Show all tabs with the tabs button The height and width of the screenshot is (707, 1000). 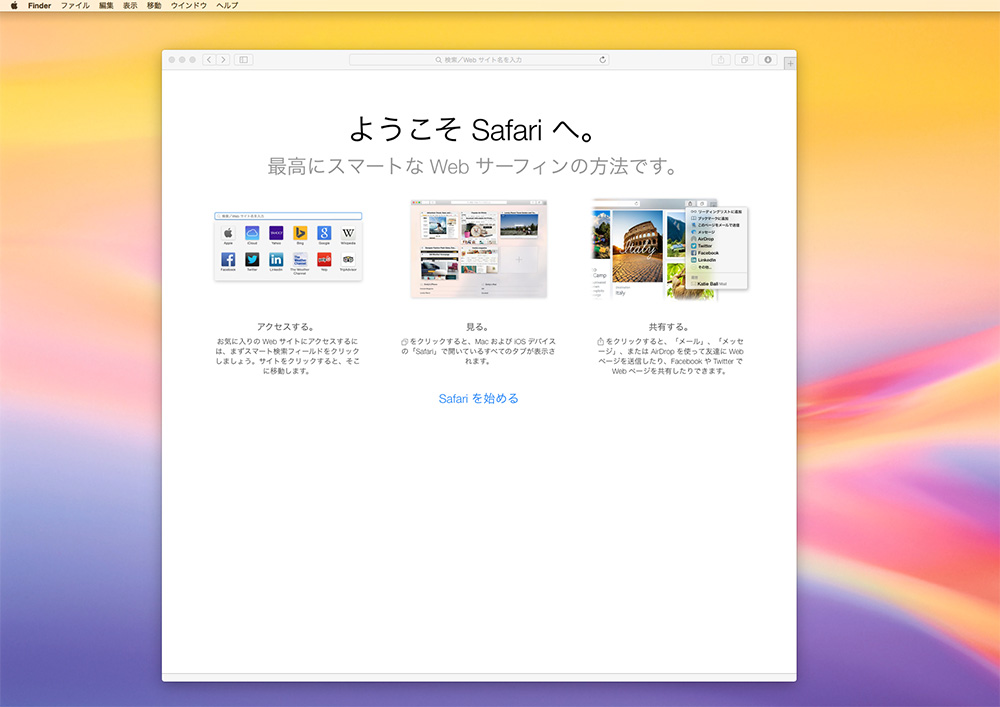pos(744,59)
